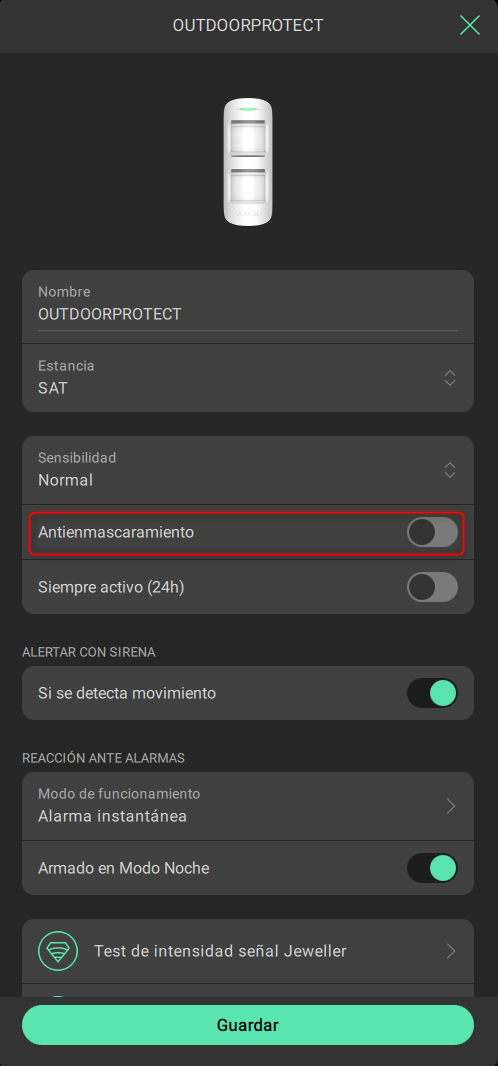
Task: Open Test de intensidad señal Jeweller
Action: [x=248, y=950]
